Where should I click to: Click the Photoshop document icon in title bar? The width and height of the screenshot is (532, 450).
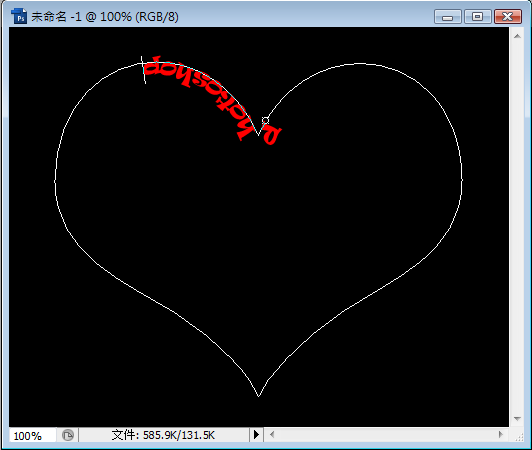[x=19, y=16]
